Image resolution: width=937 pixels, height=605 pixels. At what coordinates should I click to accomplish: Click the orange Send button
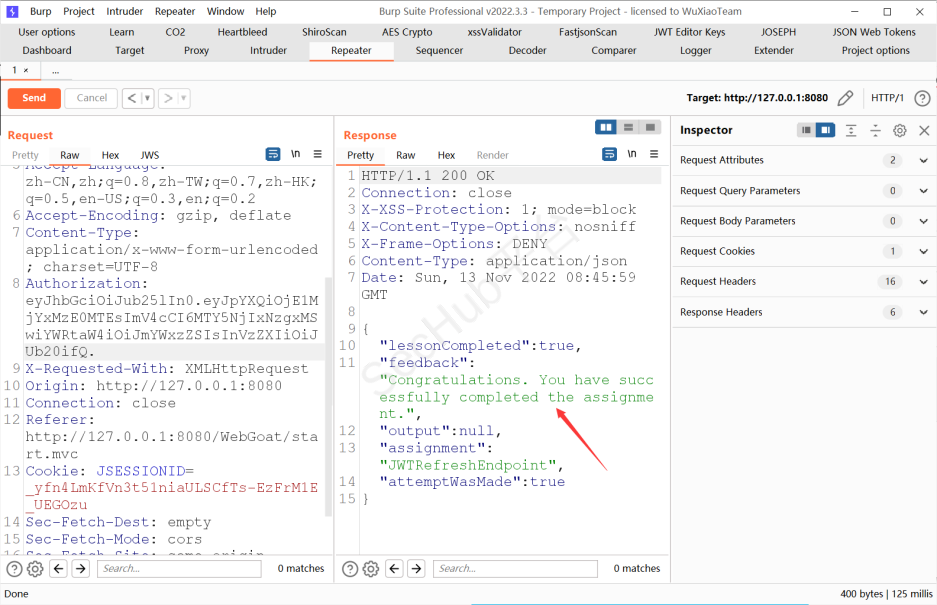(x=34, y=98)
